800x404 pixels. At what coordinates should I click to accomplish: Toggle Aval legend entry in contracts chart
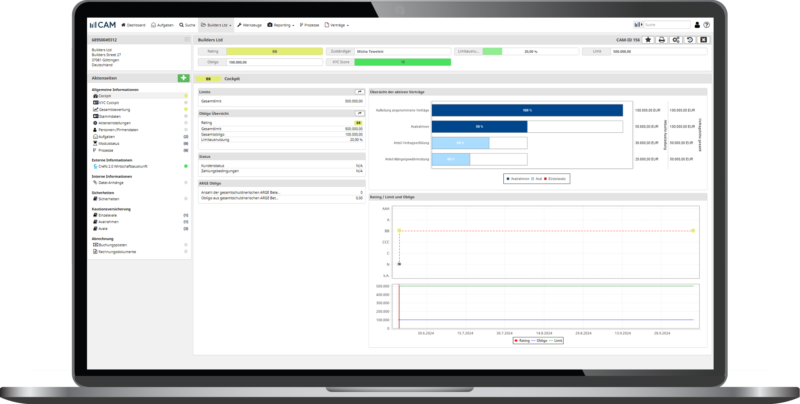coord(536,179)
